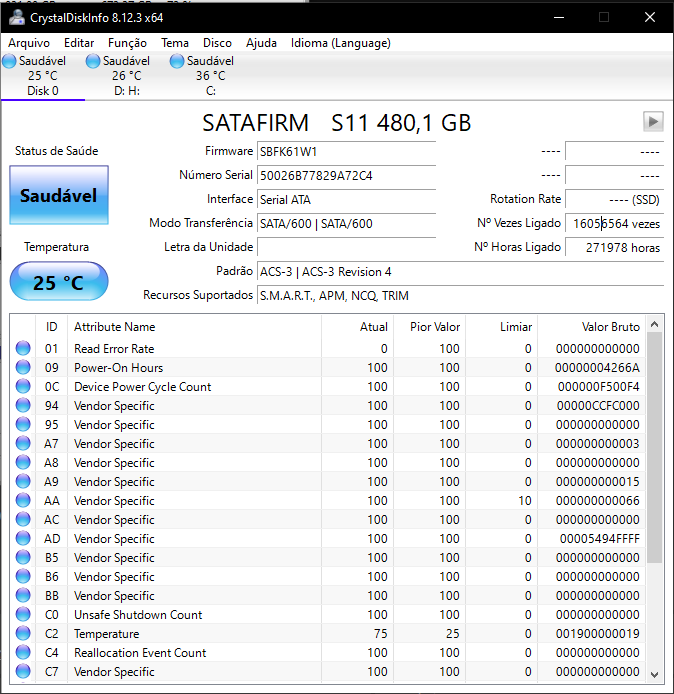This screenshot has width=674, height=694.
Task: Click status icon of Read Error Rate row
Action: [23, 348]
